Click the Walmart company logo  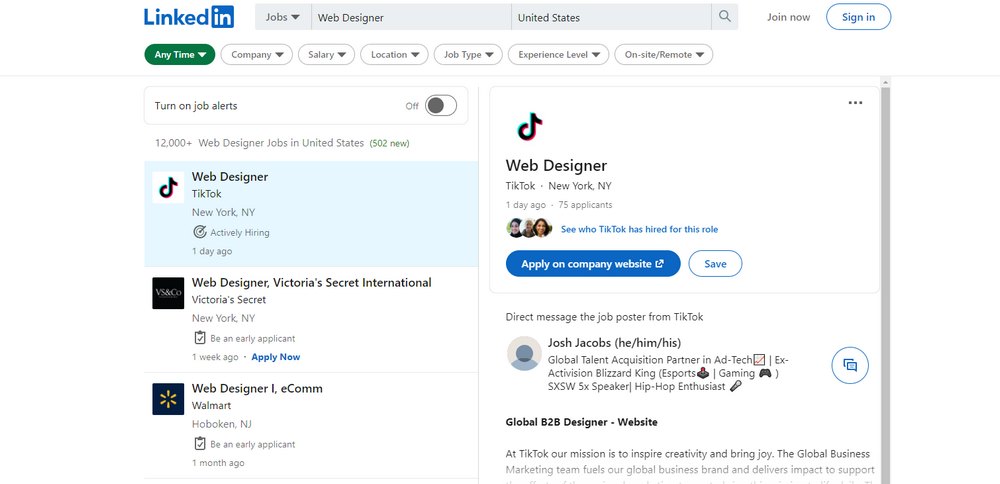168,399
